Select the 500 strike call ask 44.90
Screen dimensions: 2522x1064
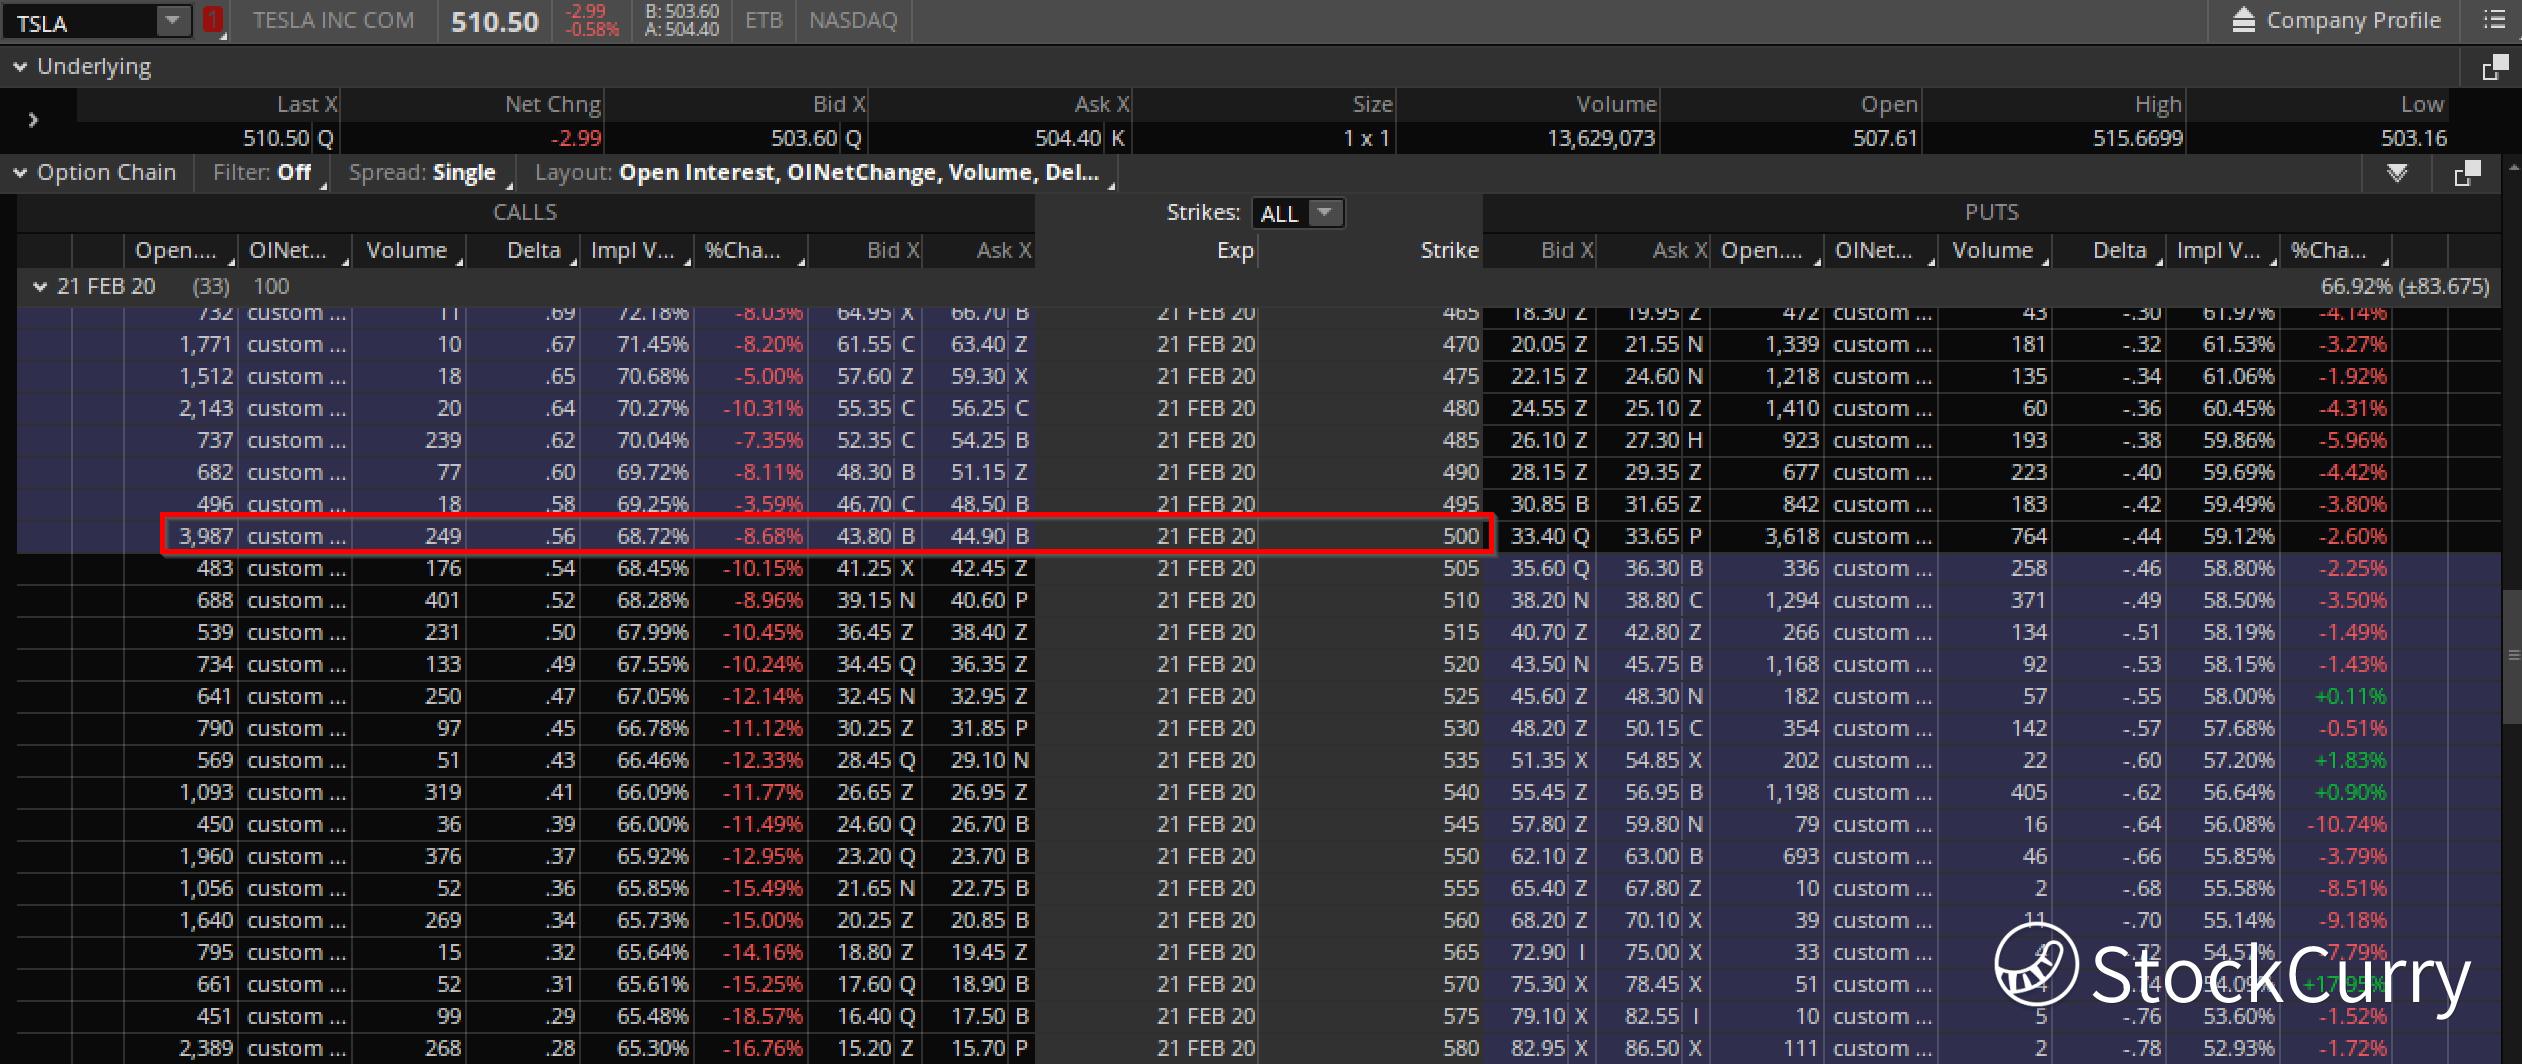[x=978, y=536]
